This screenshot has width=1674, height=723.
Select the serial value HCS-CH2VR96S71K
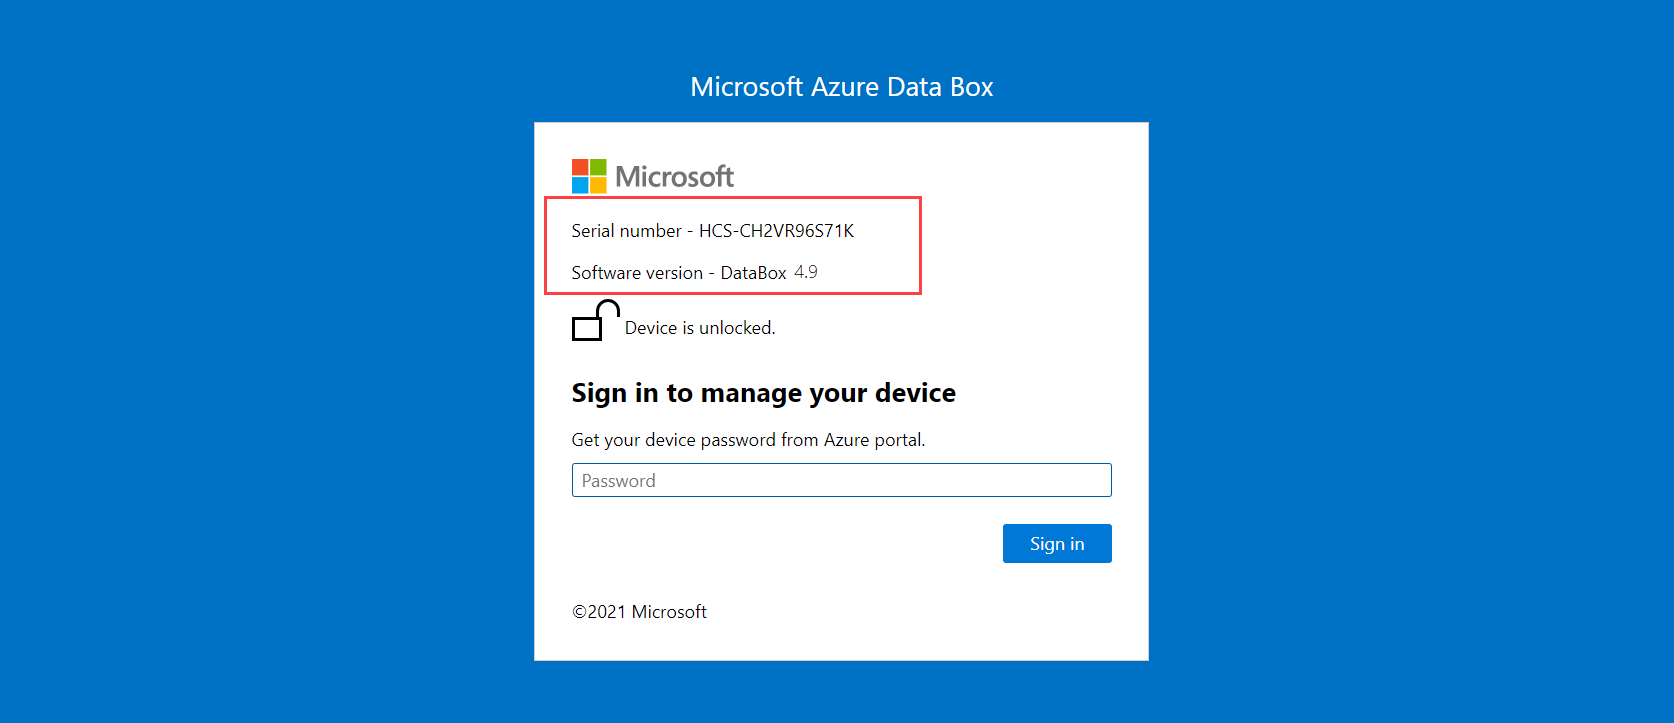[x=776, y=231]
